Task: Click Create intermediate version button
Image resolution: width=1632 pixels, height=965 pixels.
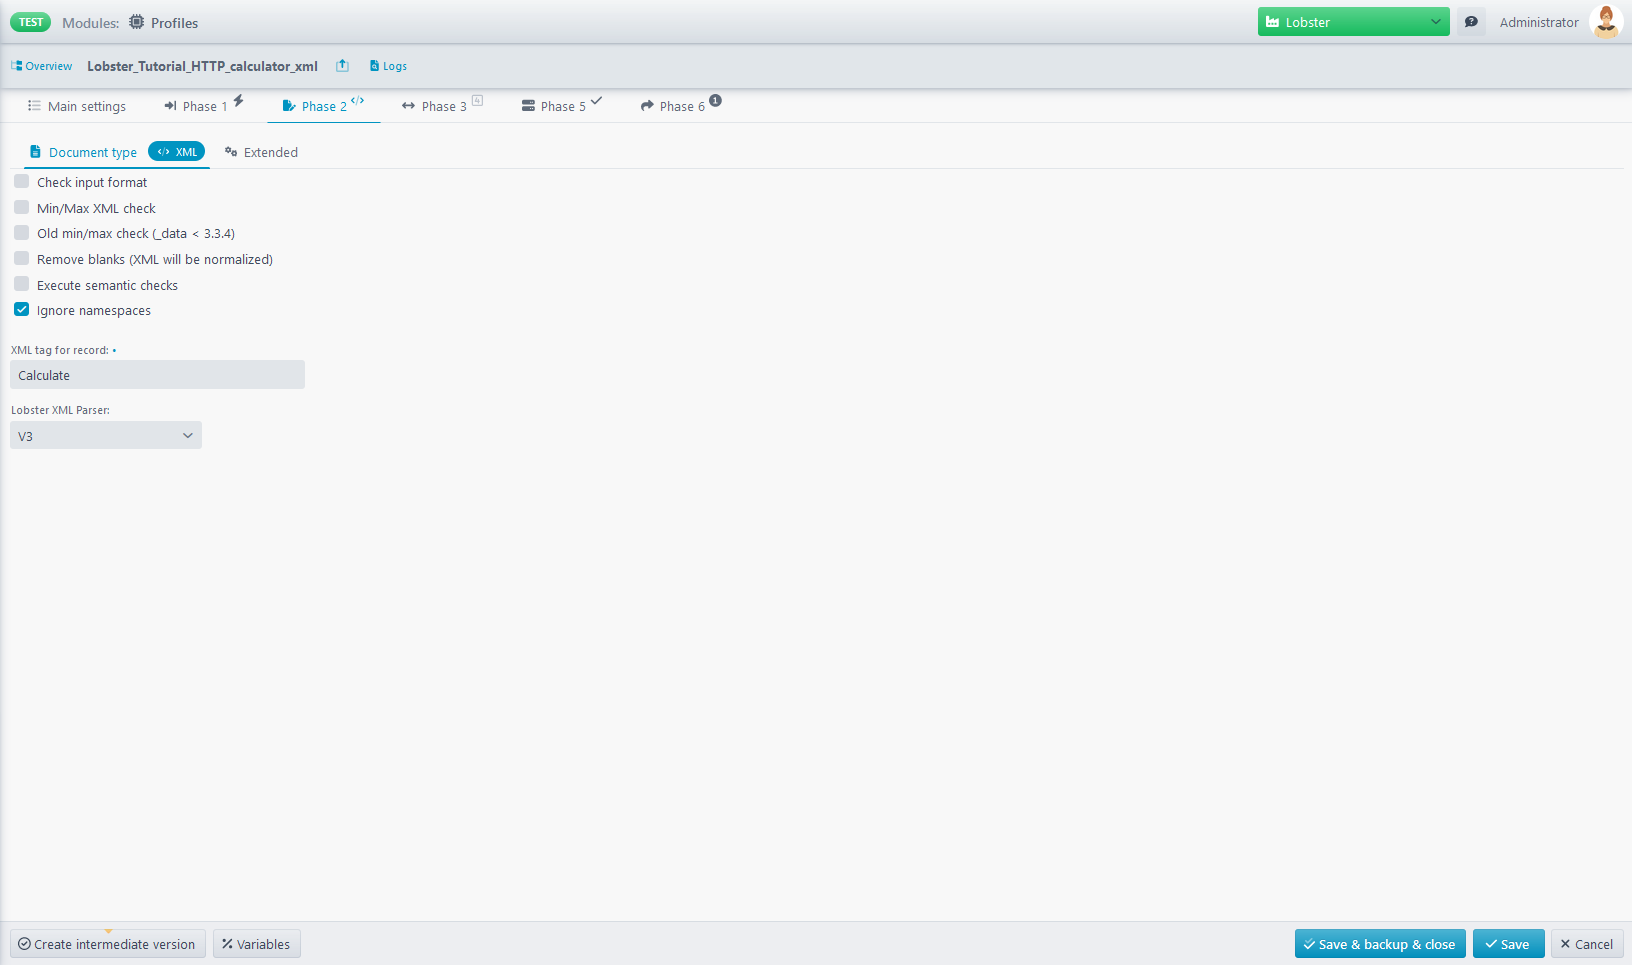Action: pyautogui.click(x=108, y=944)
